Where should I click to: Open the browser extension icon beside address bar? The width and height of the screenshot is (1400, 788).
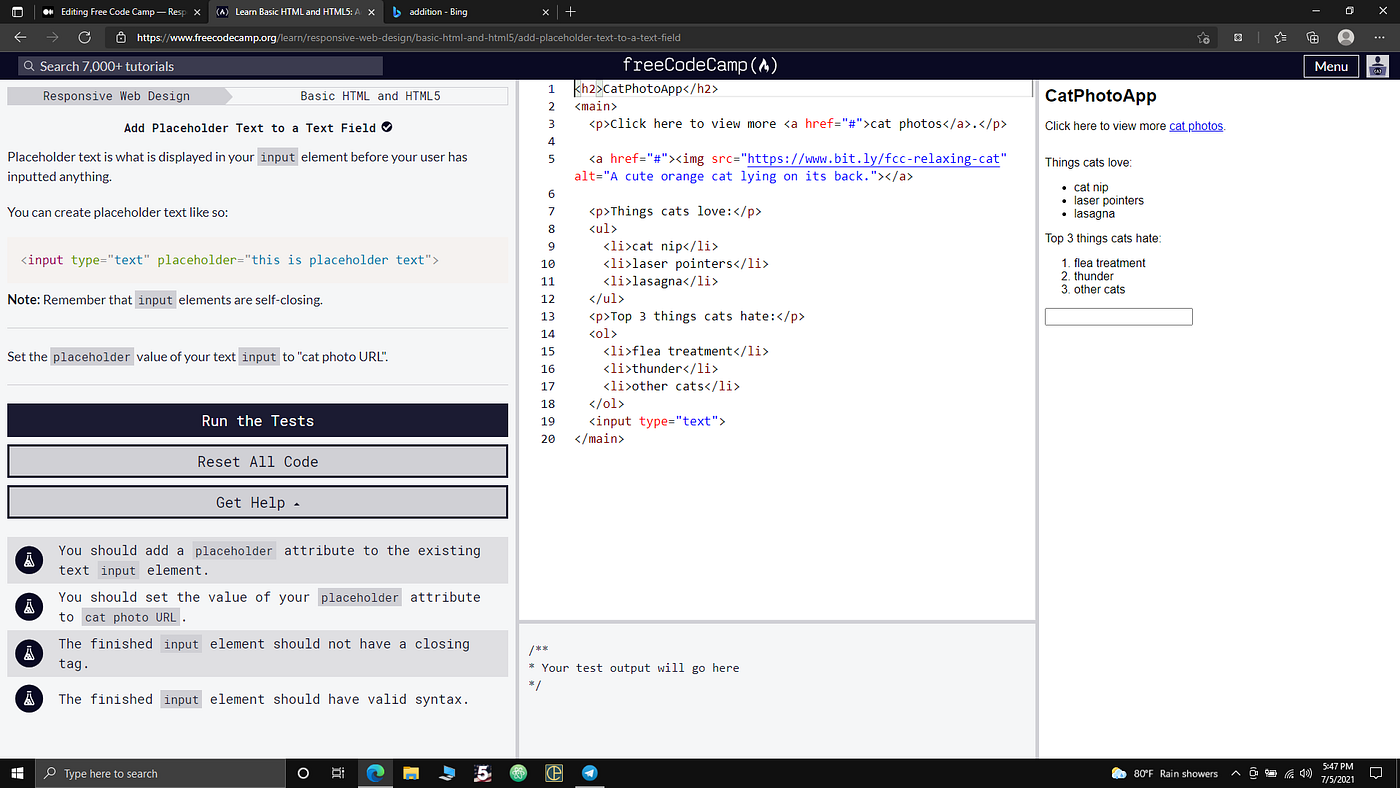[1238, 38]
